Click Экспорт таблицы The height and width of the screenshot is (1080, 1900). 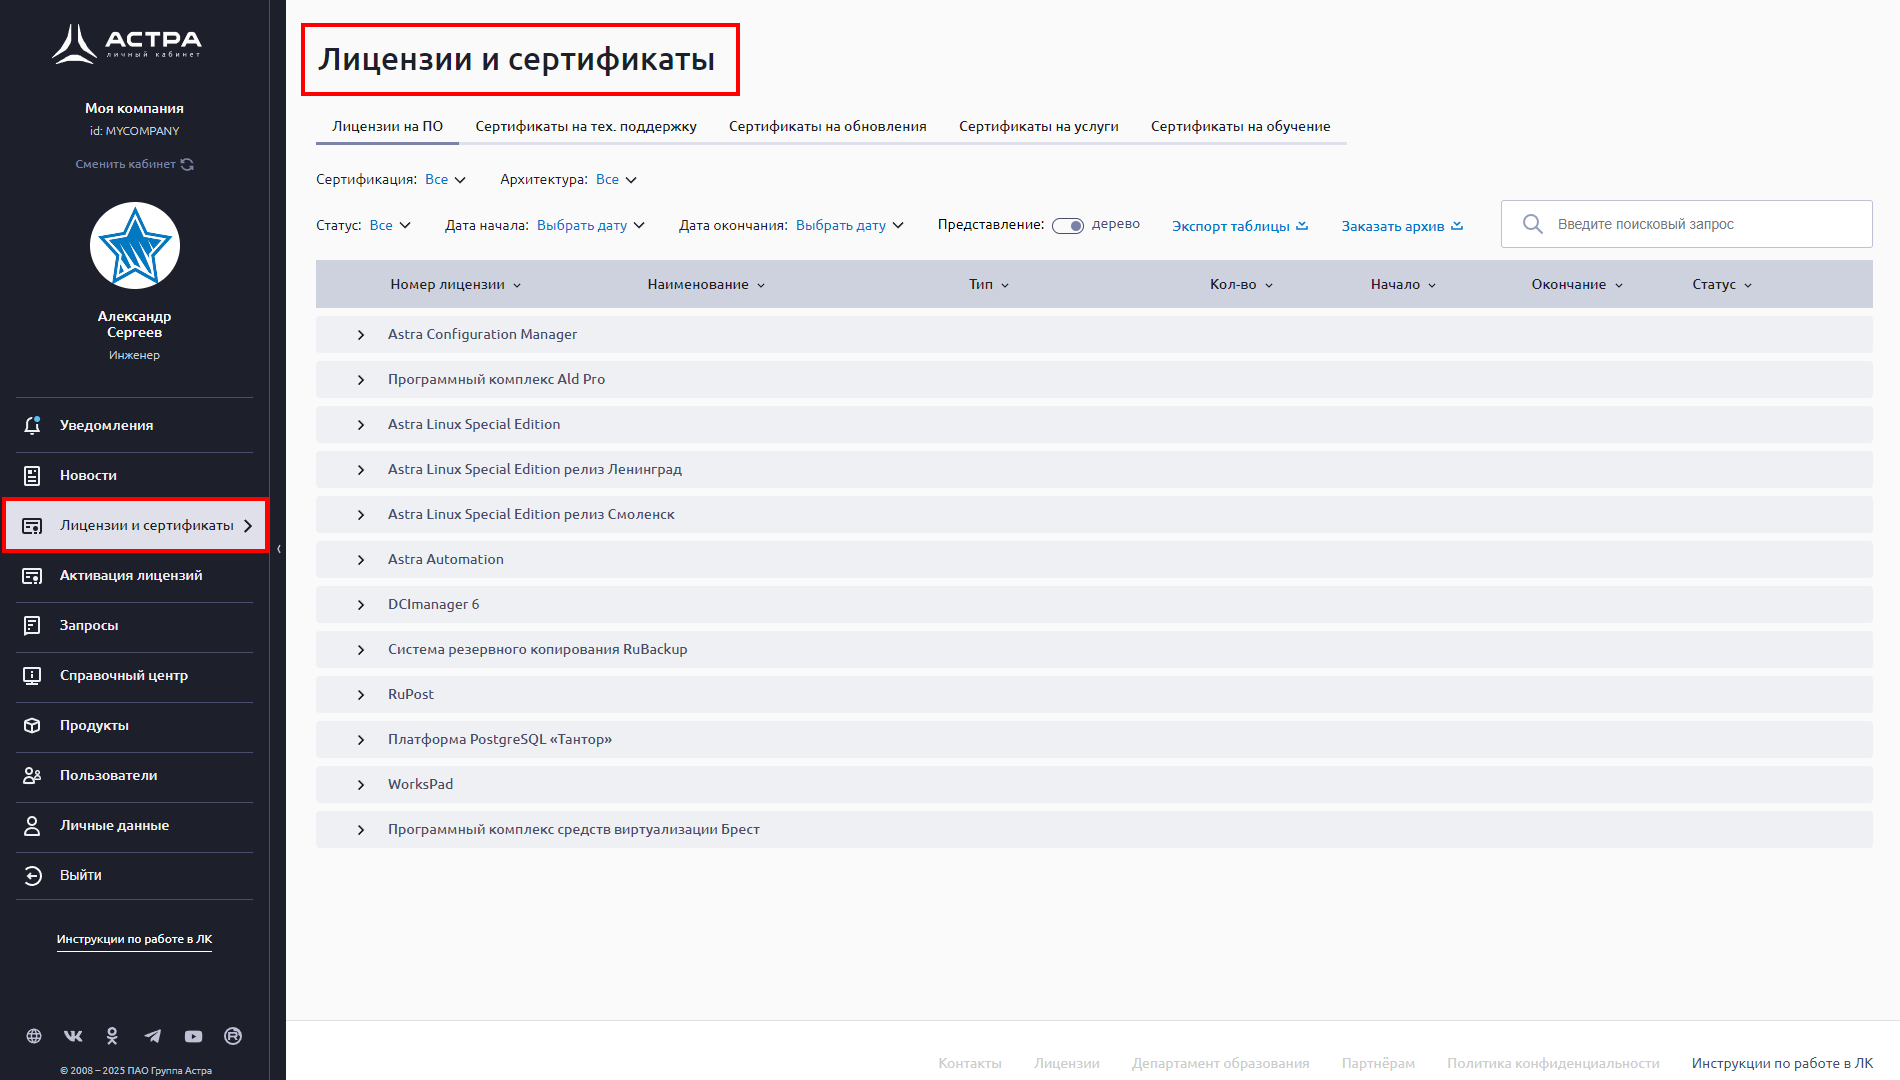click(x=1240, y=226)
